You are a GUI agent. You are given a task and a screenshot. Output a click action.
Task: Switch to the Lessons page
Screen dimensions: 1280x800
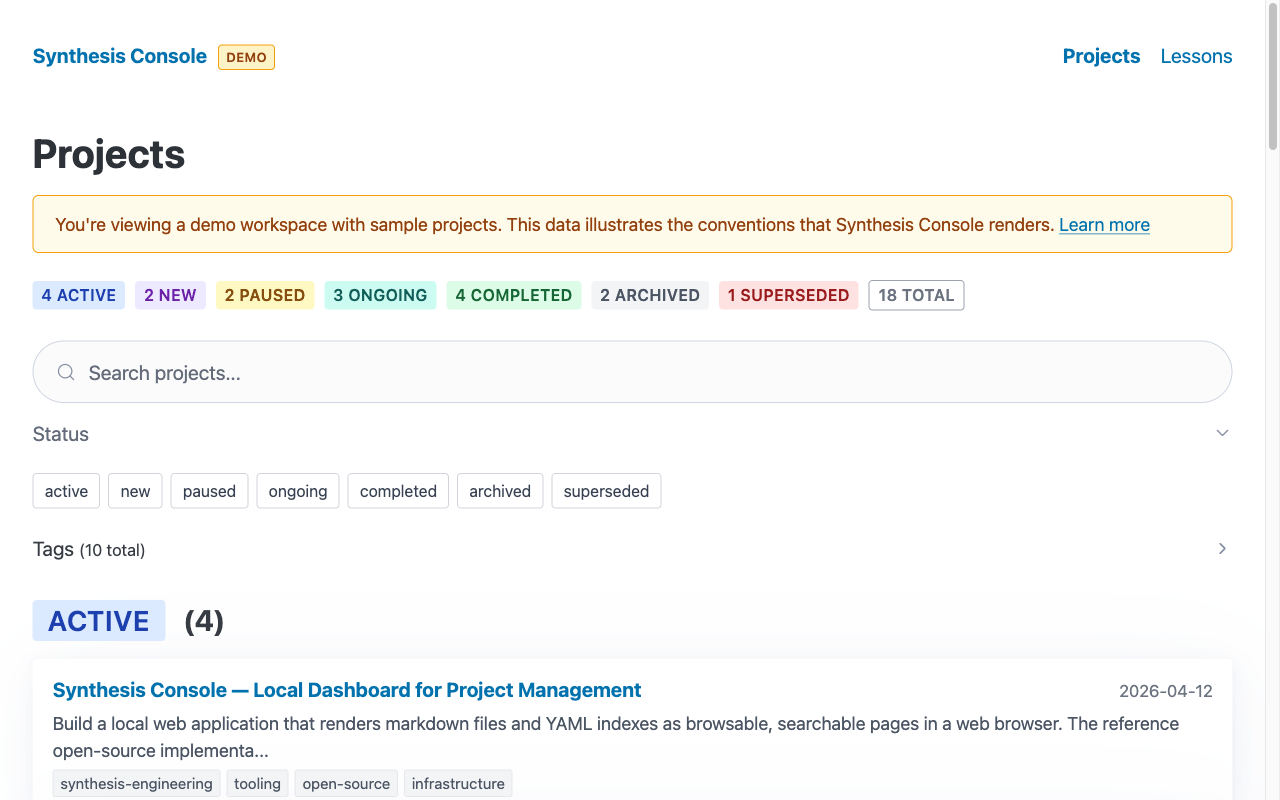click(1196, 56)
